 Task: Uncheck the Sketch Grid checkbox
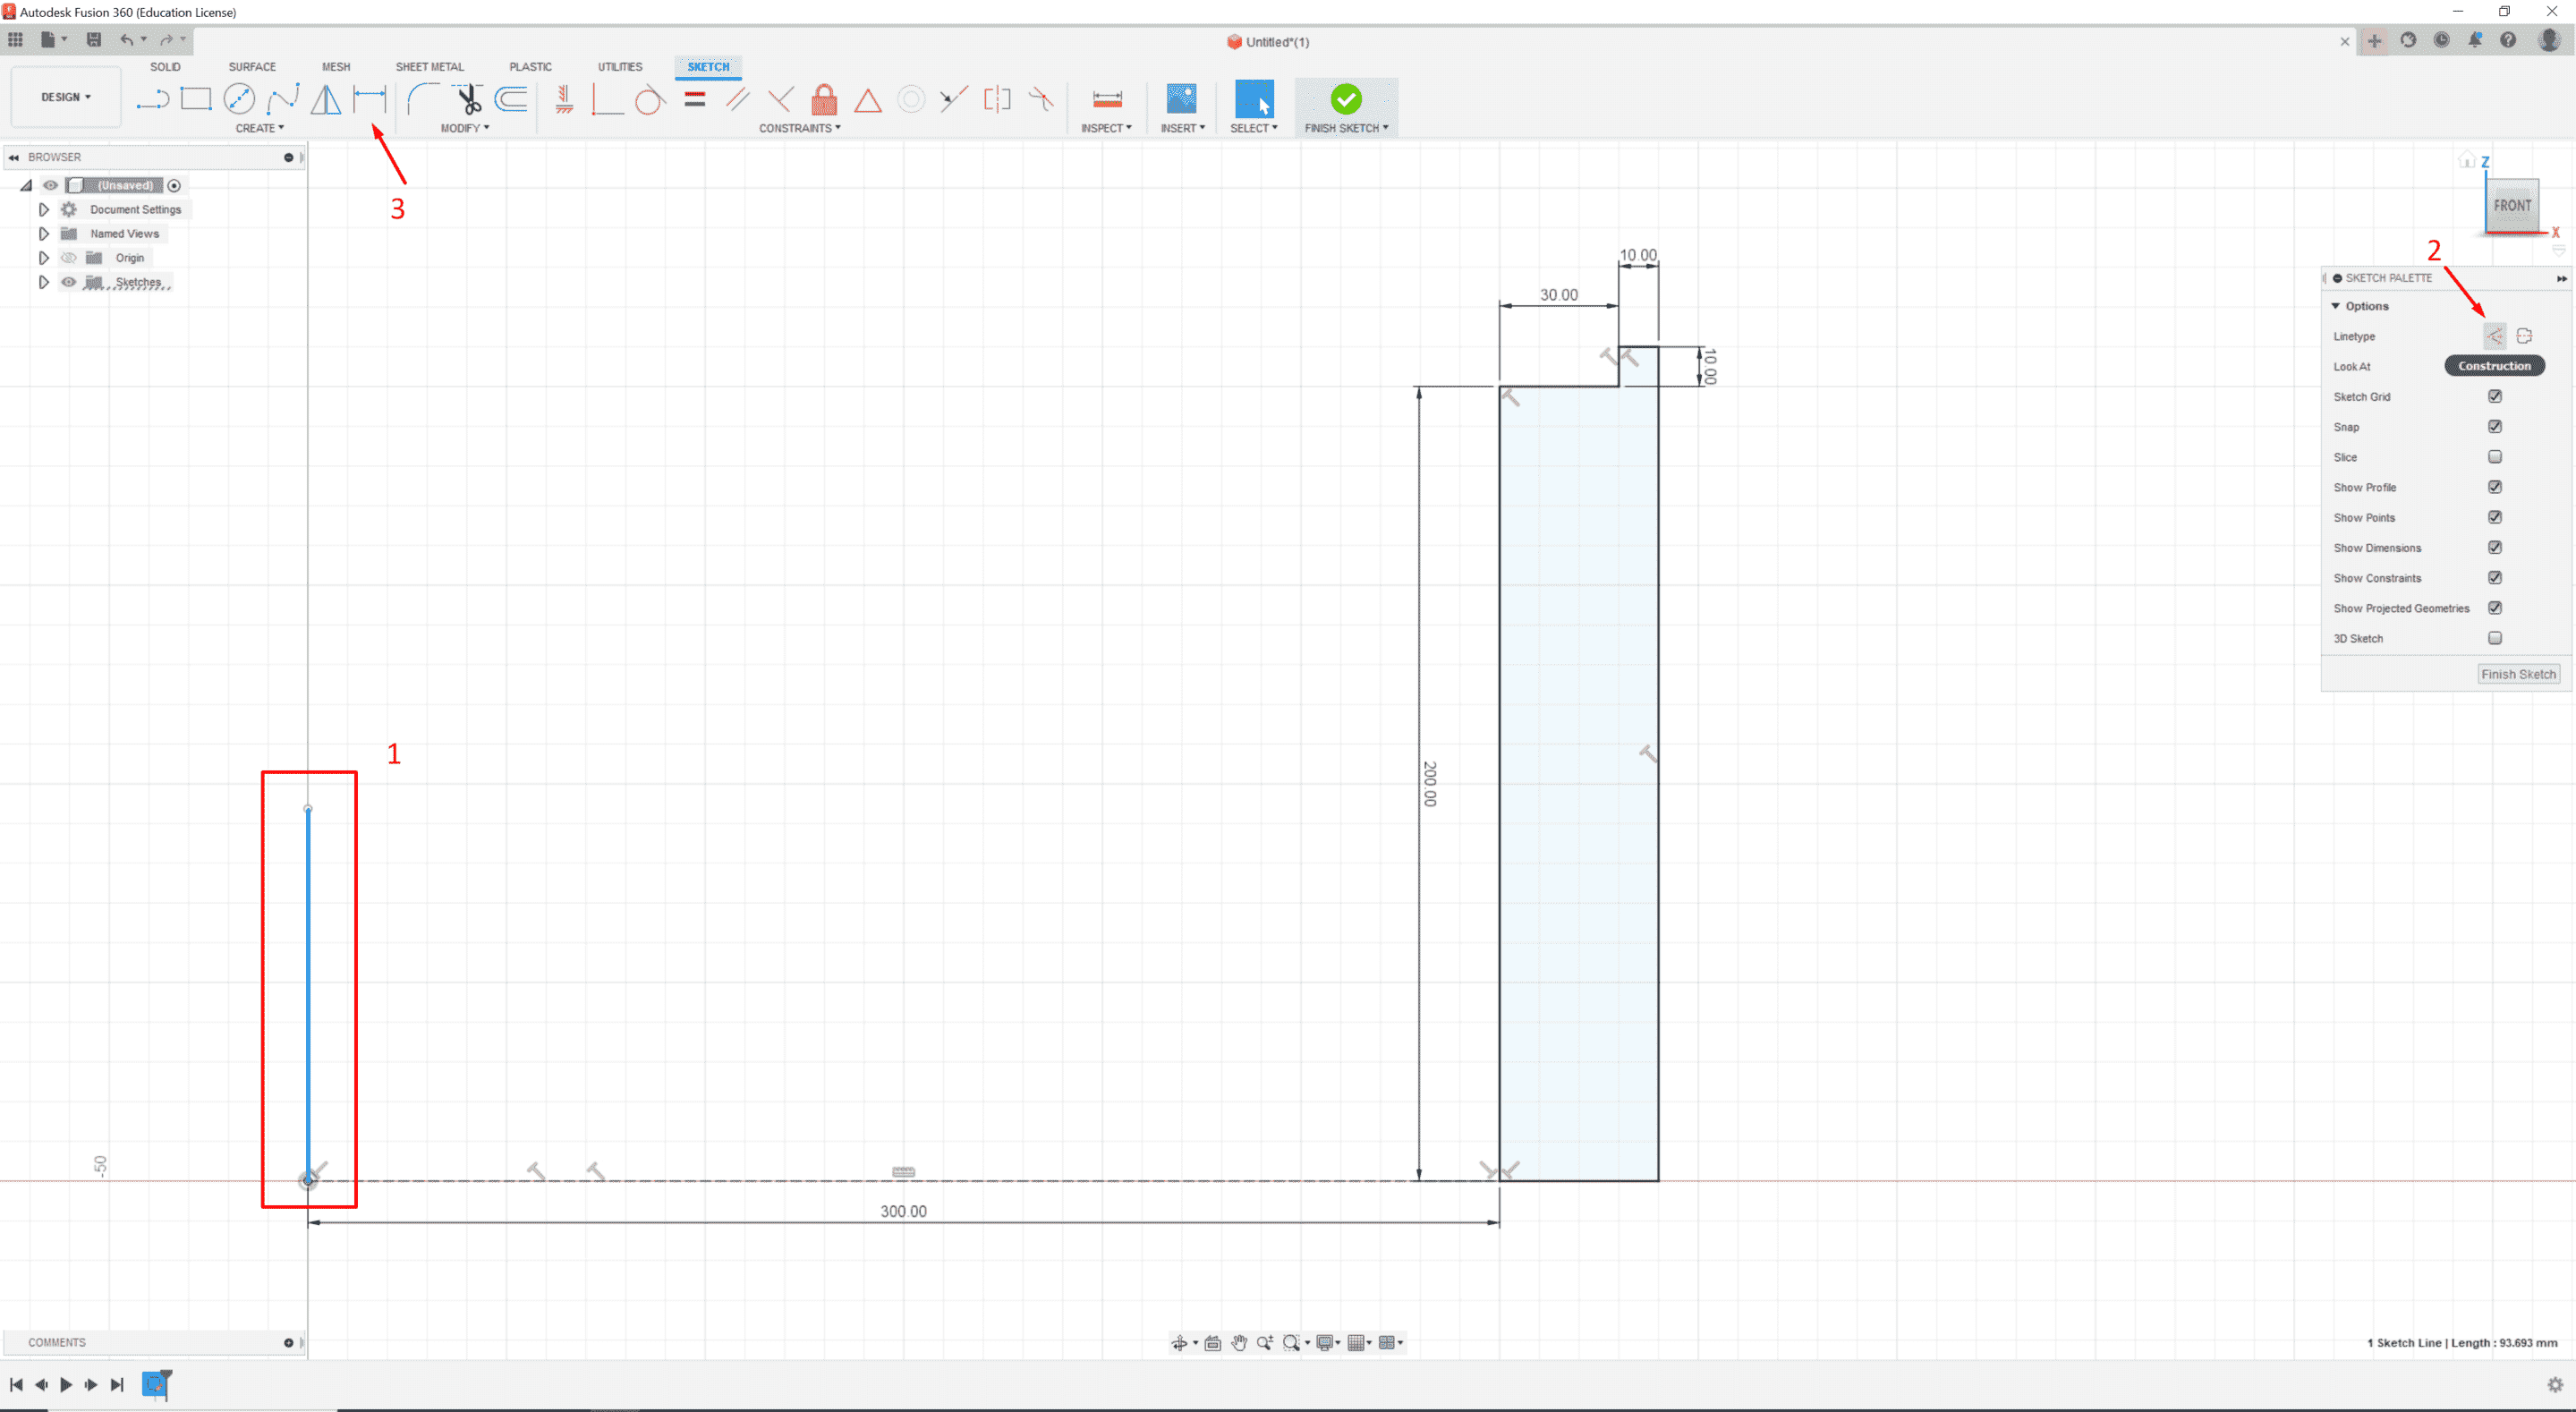pyautogui.click(x=2495, y=396)
